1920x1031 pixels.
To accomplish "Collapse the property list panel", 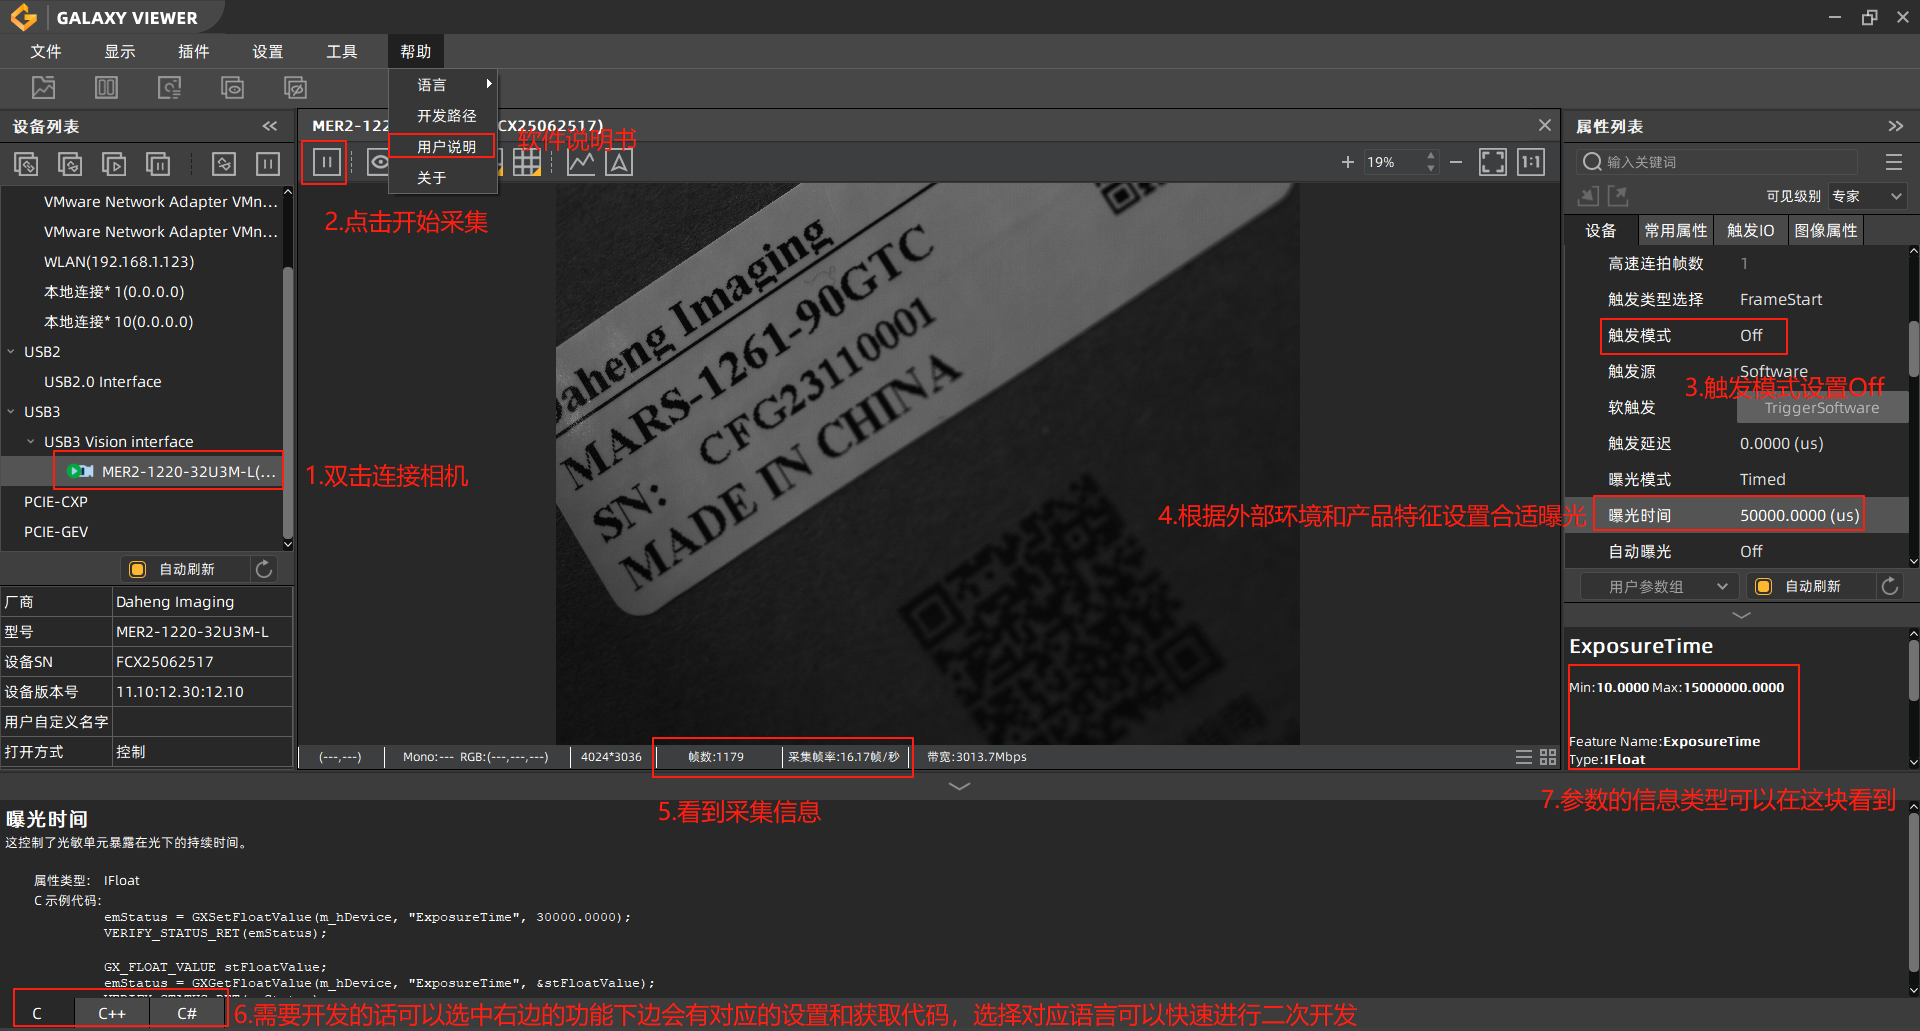I will [x=1896, y=126].
